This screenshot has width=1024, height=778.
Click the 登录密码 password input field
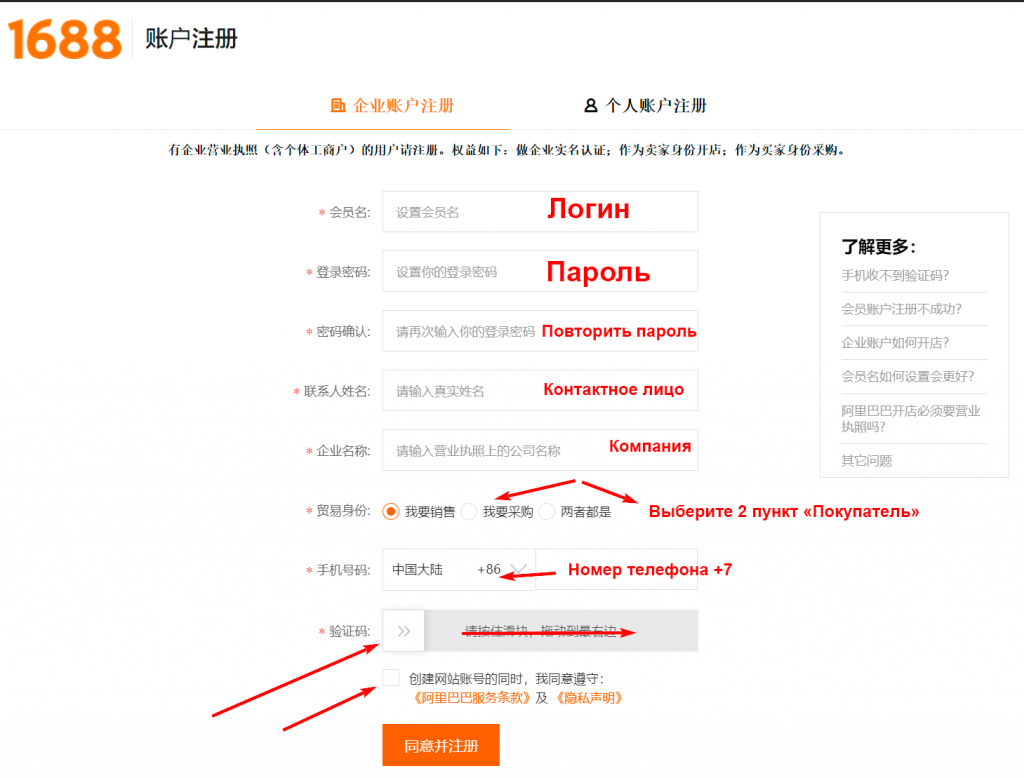[x=540, y=271]
